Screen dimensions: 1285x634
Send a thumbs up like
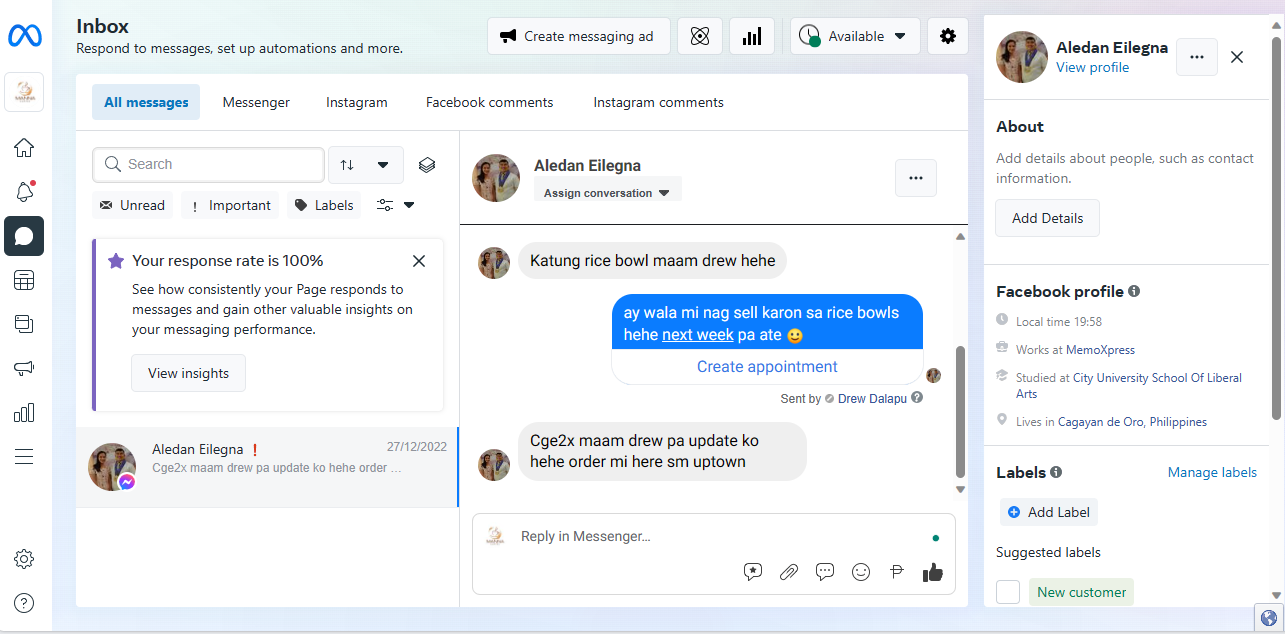pos(933,572)
